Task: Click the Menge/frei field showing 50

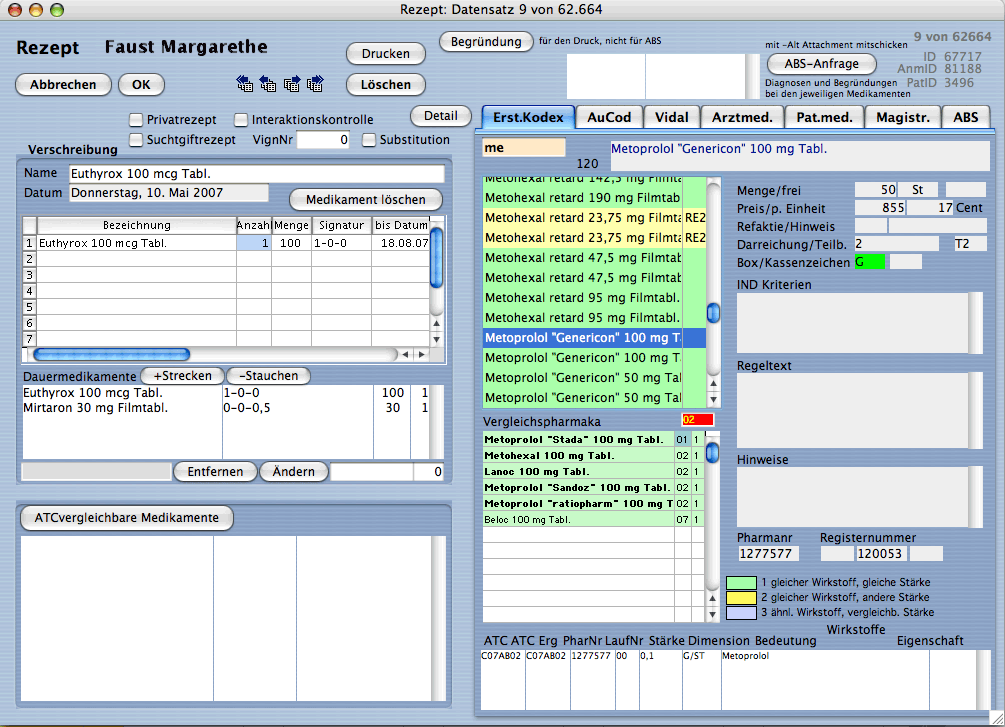Action: 876,190
